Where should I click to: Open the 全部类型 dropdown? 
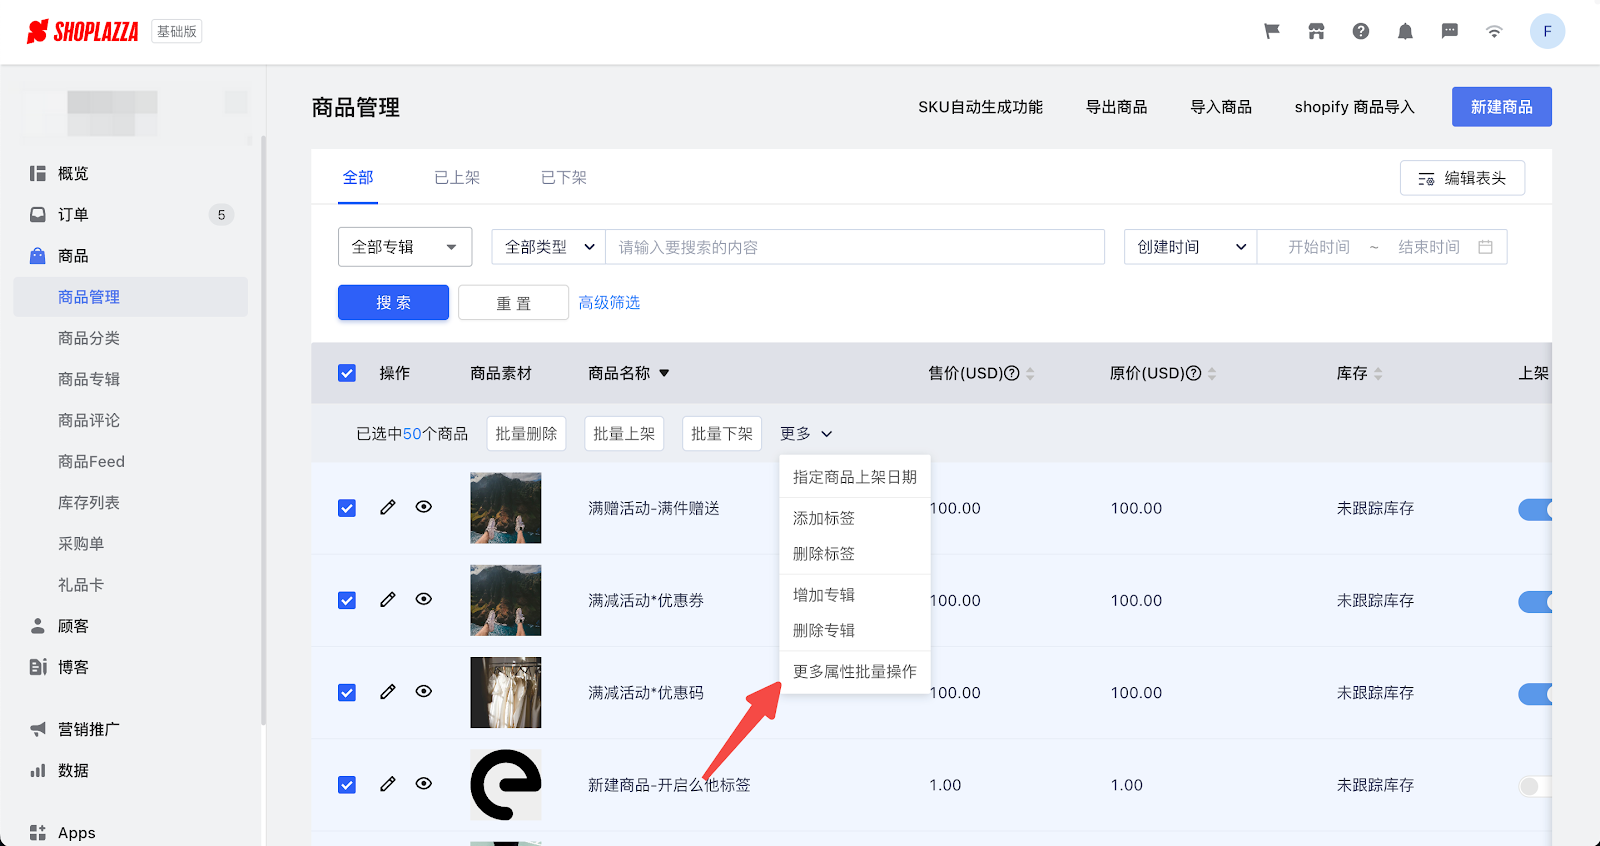click(x=549, y=247)
